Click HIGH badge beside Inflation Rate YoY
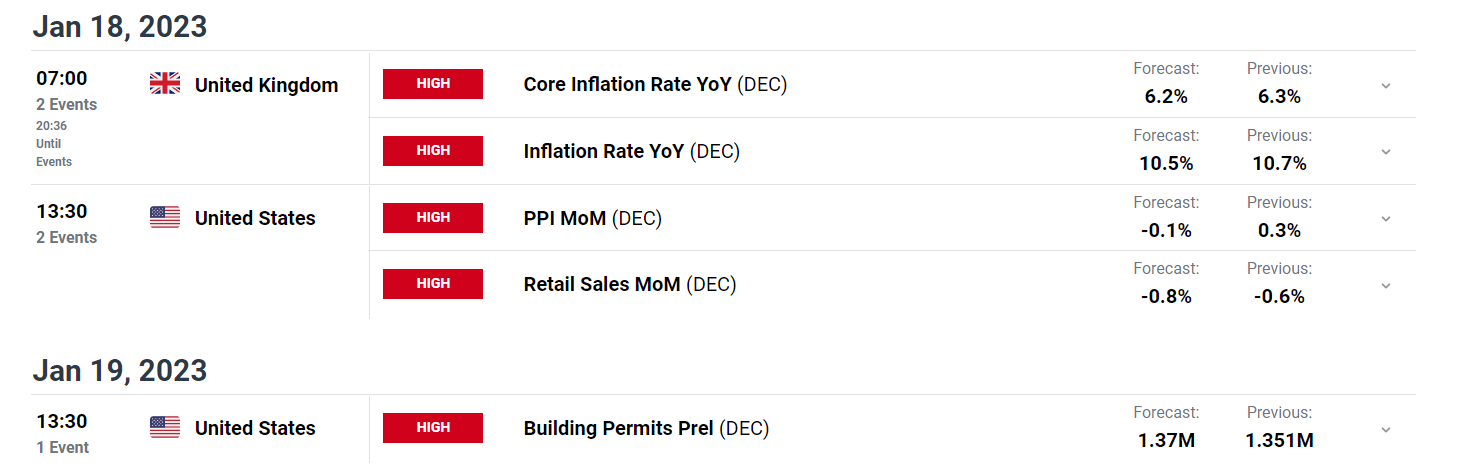1464x469 pixels. click(x=433, y=150)
